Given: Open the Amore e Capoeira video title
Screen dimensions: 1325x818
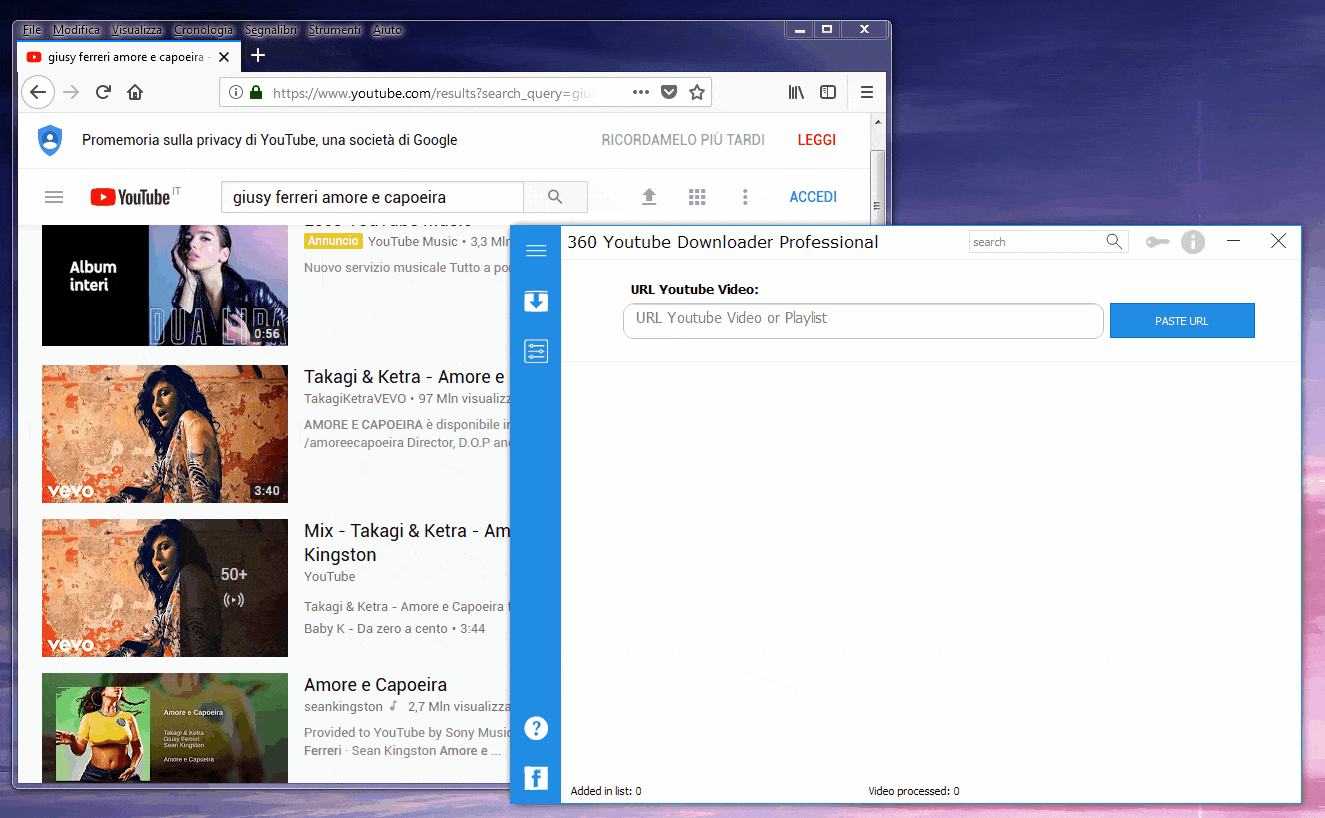Looking at the screenshot, I should [375, 685].
